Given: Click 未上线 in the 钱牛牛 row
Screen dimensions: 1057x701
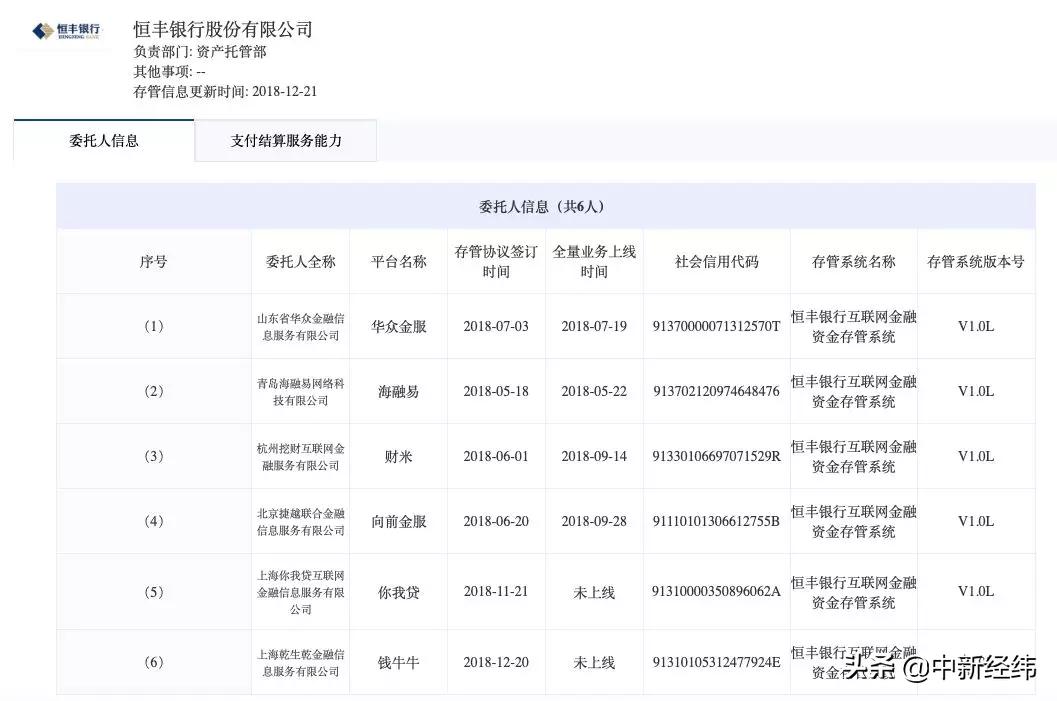Looking at the screenshot, I should (594, 663).
